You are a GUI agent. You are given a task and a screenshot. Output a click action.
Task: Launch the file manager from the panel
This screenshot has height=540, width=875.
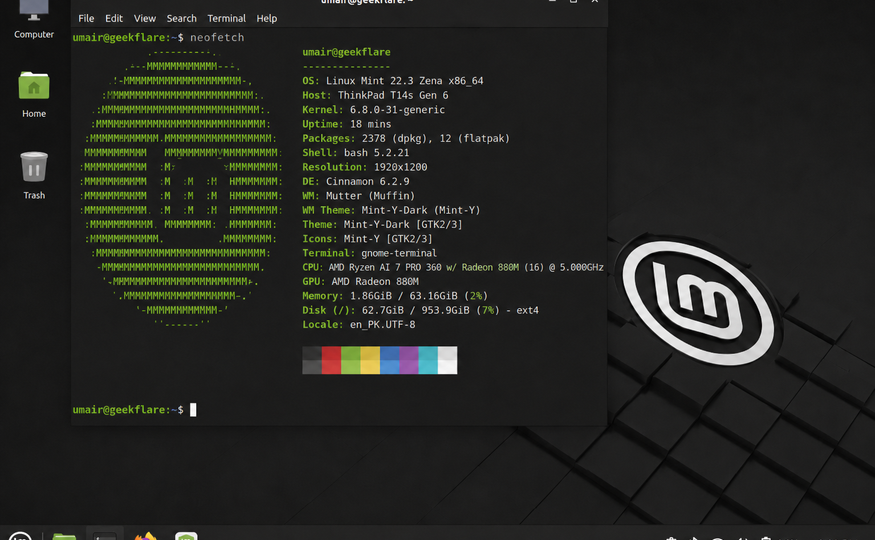click(64, 537)
